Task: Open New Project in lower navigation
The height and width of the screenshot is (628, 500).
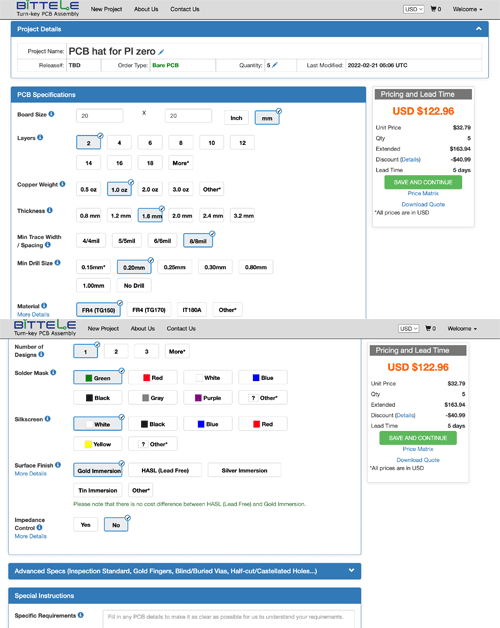Action: tap(103, 328)
